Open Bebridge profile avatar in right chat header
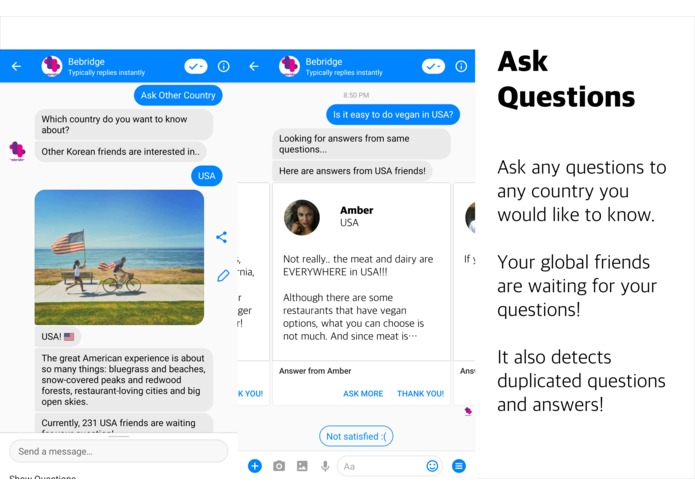This screenshot has width=695, height=494. (289, 66)
